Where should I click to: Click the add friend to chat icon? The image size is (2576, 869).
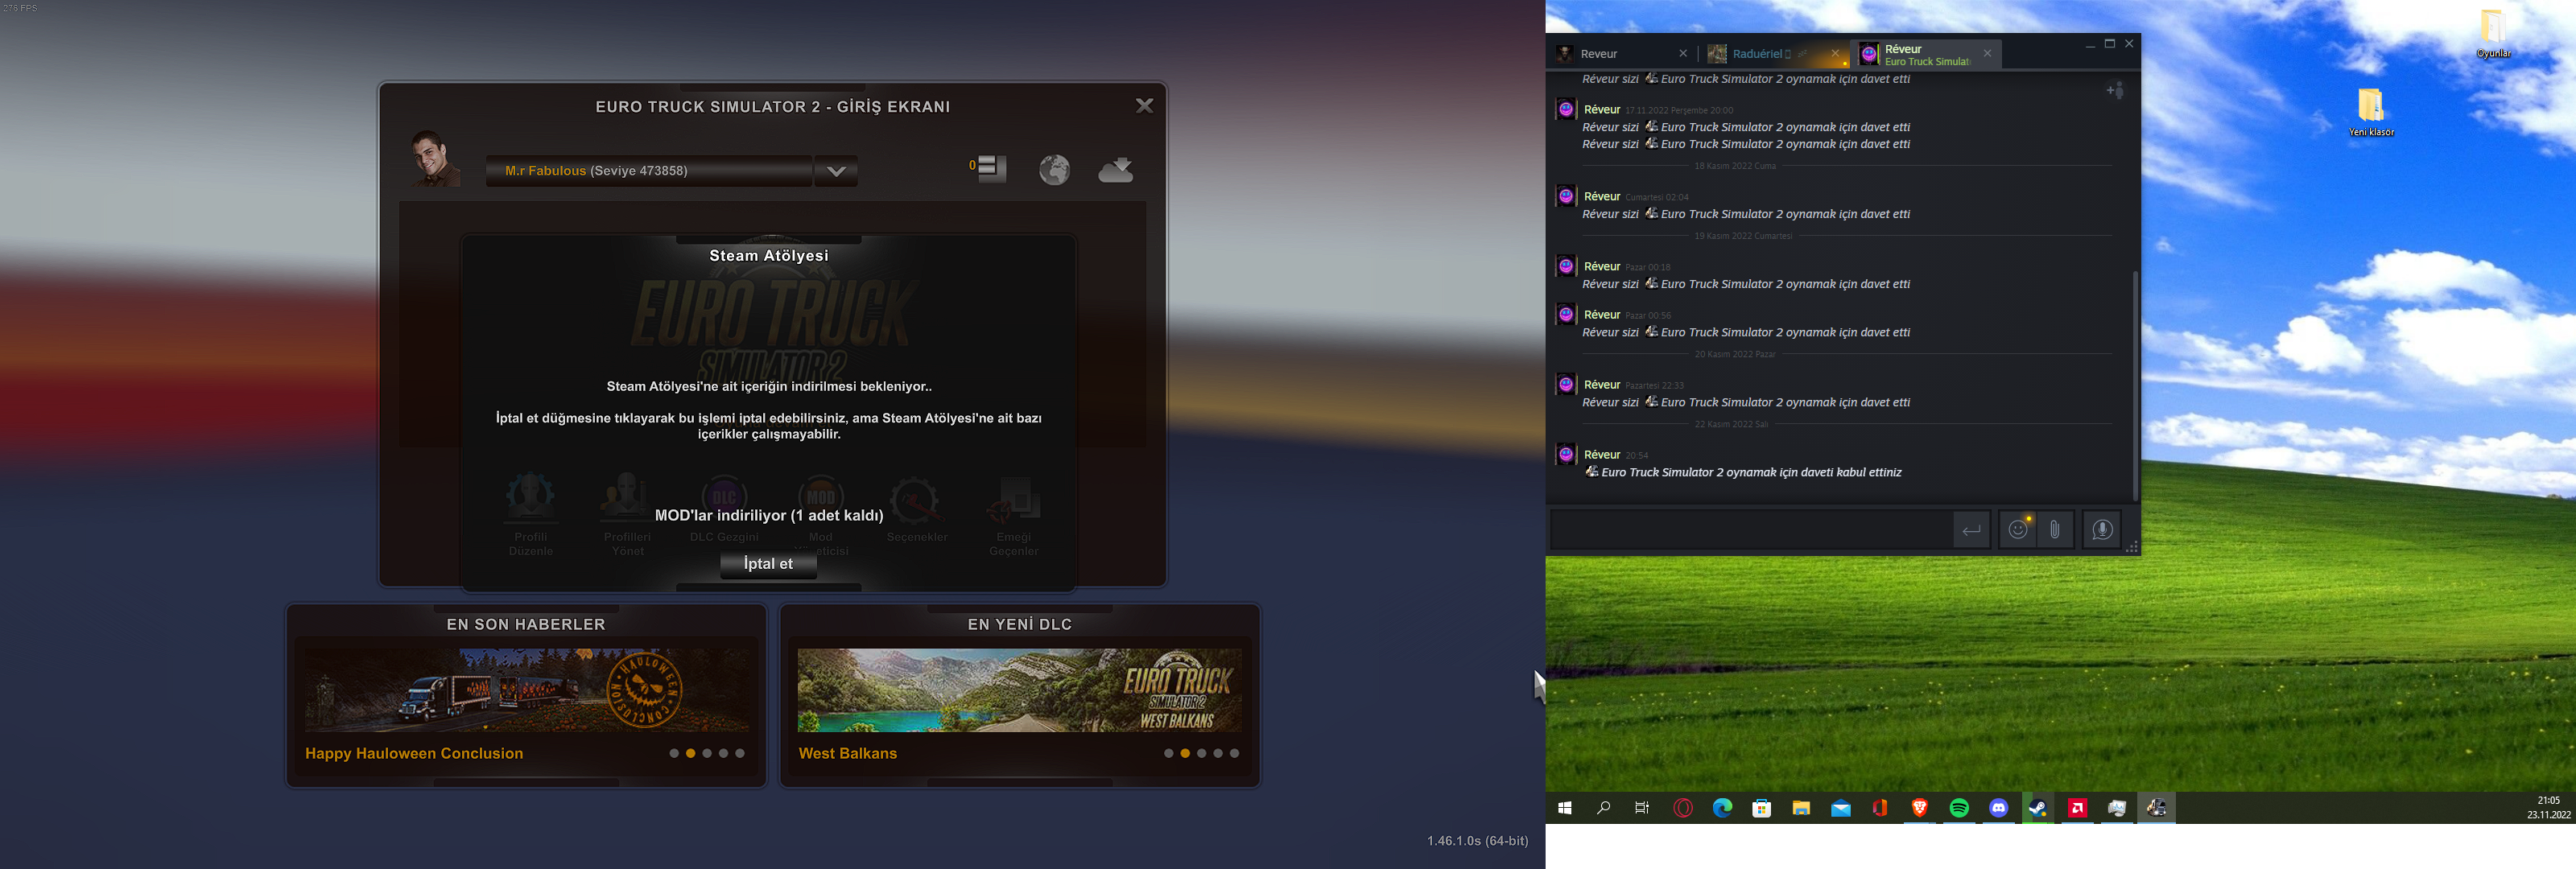2115,91
